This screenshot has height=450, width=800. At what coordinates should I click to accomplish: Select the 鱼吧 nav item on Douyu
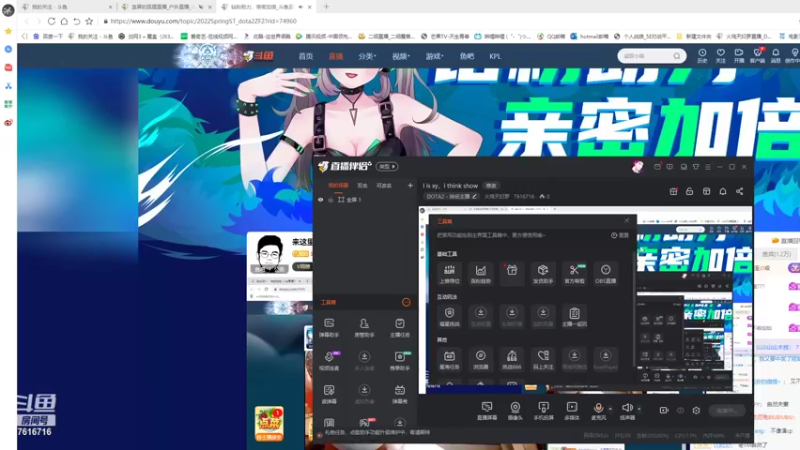click(466, 56)
